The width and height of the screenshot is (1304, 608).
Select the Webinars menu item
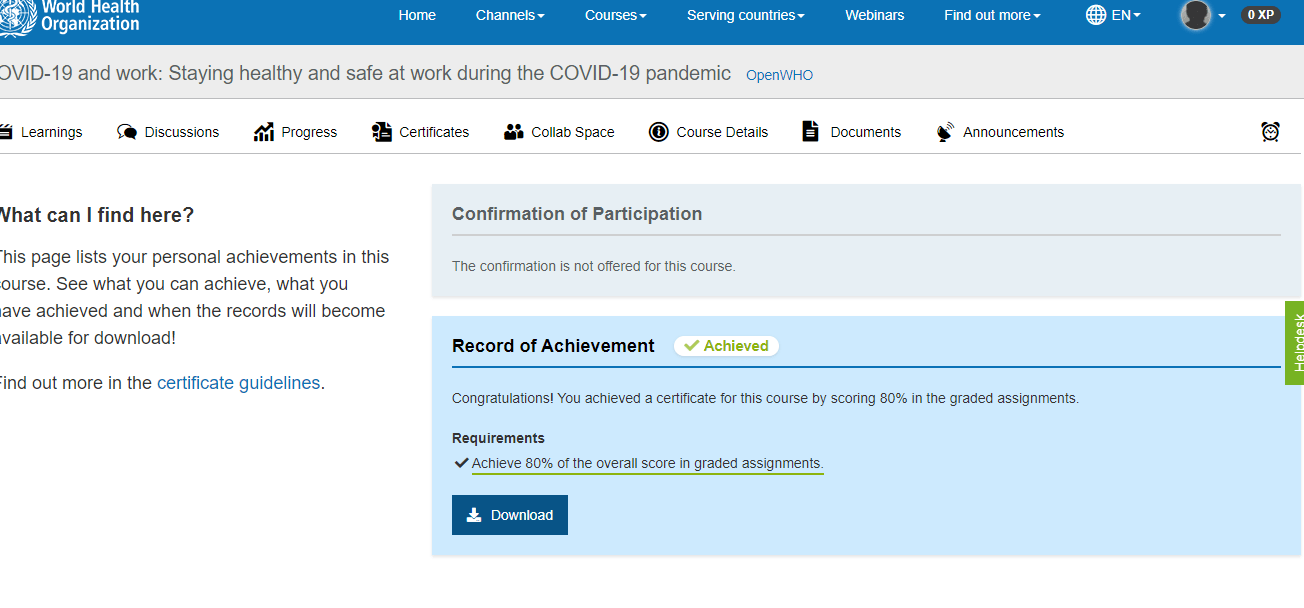(874, 15)
